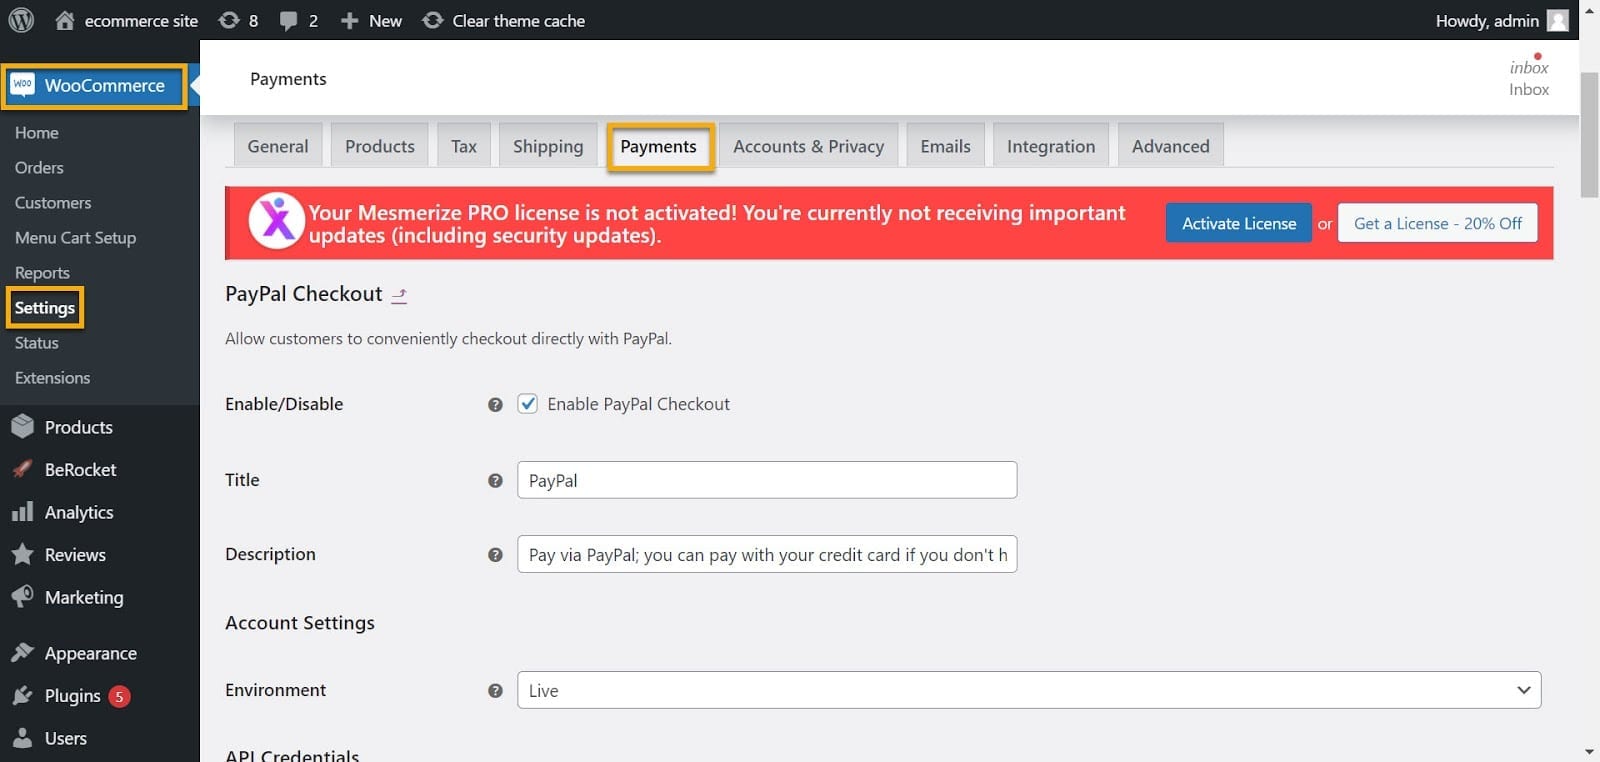1600x762 pixels.
Task: Click the Appearance paintbrush icon
Action: pyautogui.click(x=22, y=653)
